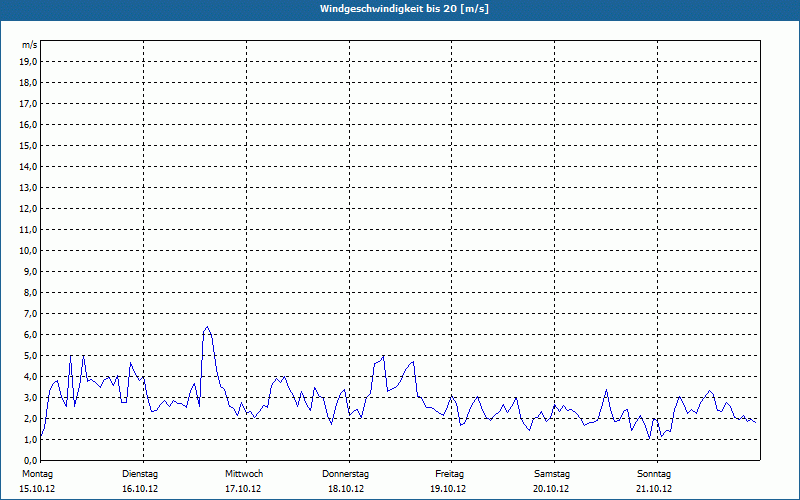Click the 'Montag' day label

coord(37,474)
